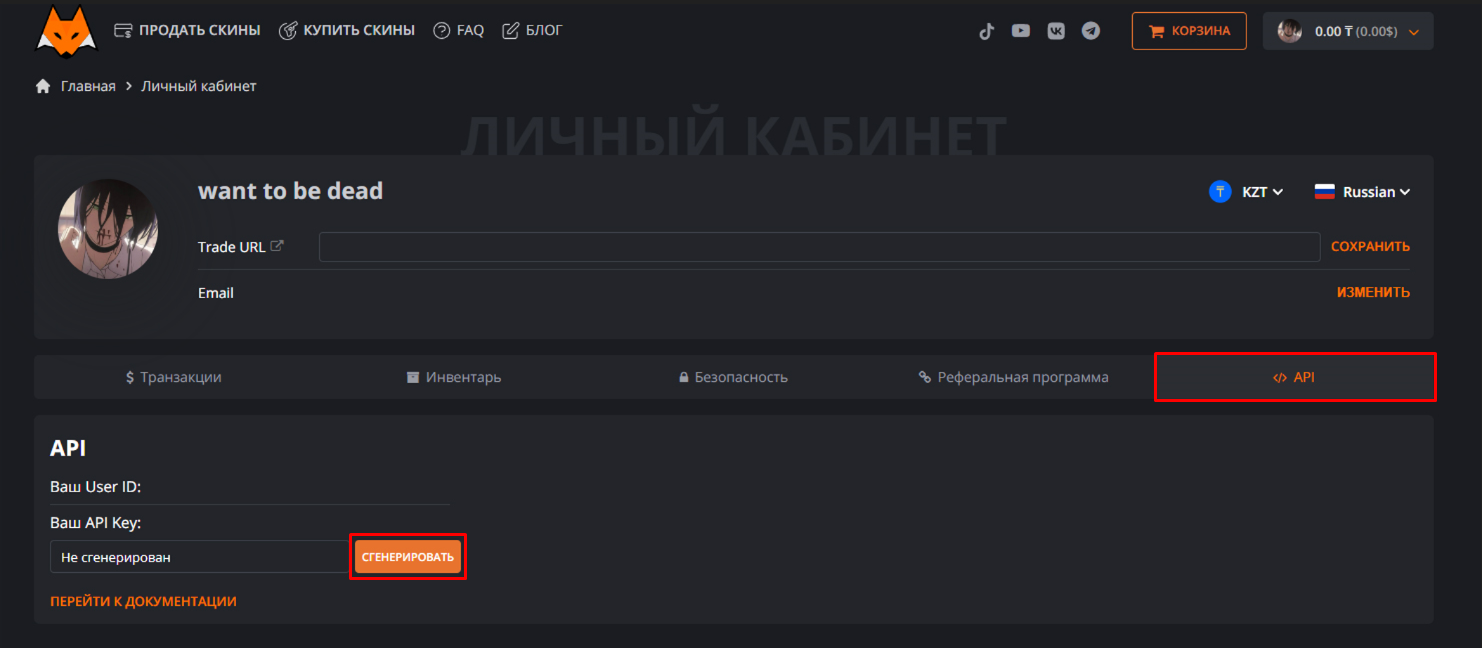Click the username want to be dead
Viewport: 1482px width, 648px height.
[x=290, y=191]
